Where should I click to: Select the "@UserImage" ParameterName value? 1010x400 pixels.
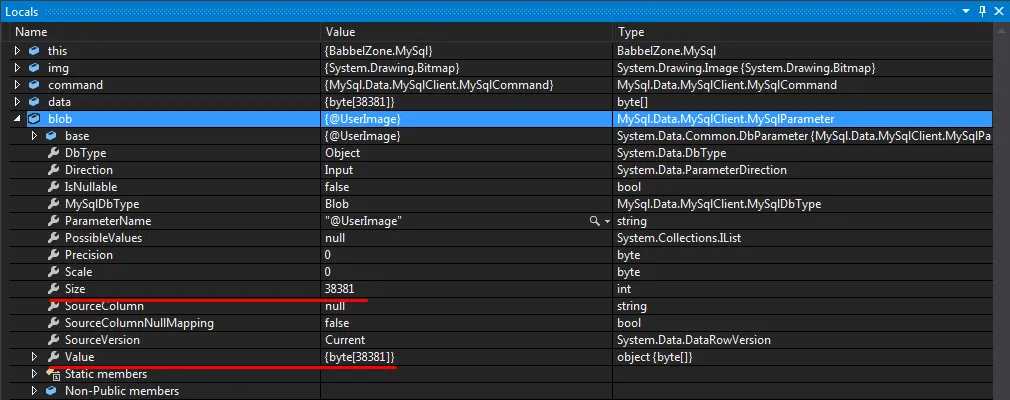pos(365,221)
